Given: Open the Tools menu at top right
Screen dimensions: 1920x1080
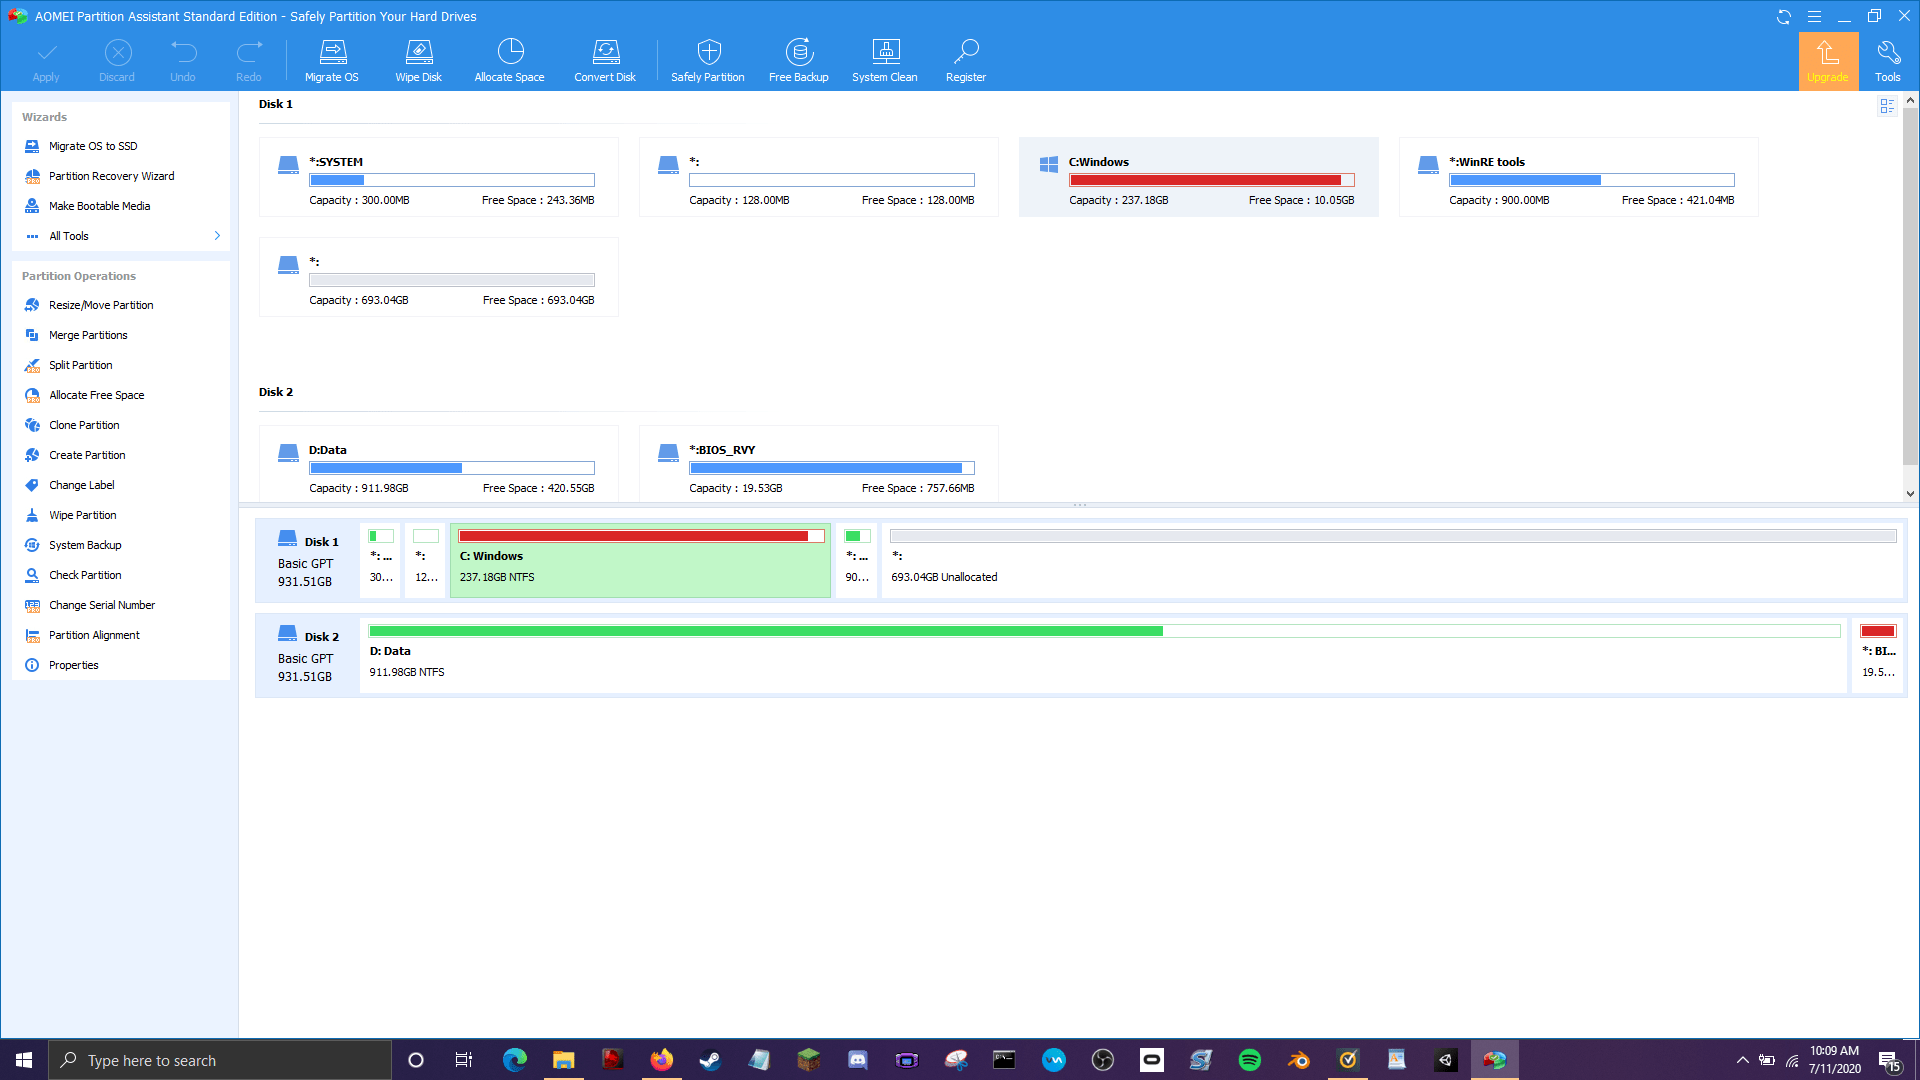Looking at the screenshot, I should pos(1889,60).
